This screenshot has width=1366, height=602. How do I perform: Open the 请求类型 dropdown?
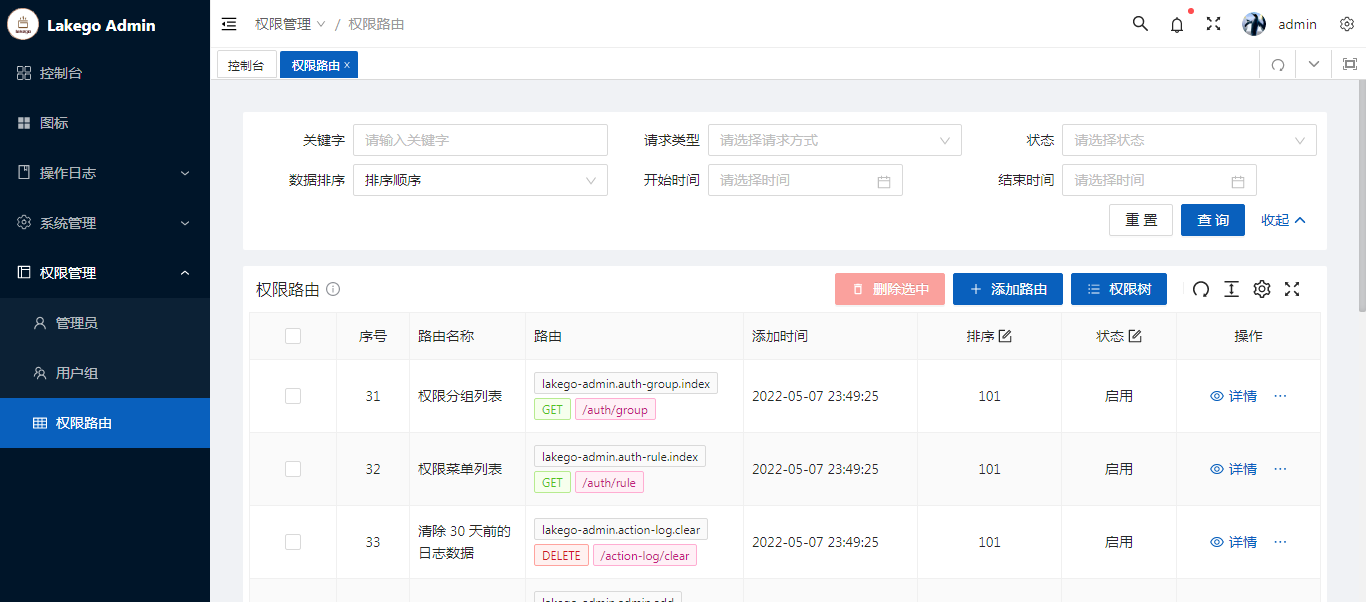[x=835, y=140]
